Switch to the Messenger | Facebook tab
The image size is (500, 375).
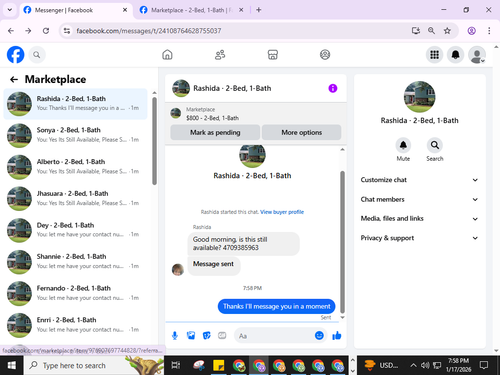point(75,10)
